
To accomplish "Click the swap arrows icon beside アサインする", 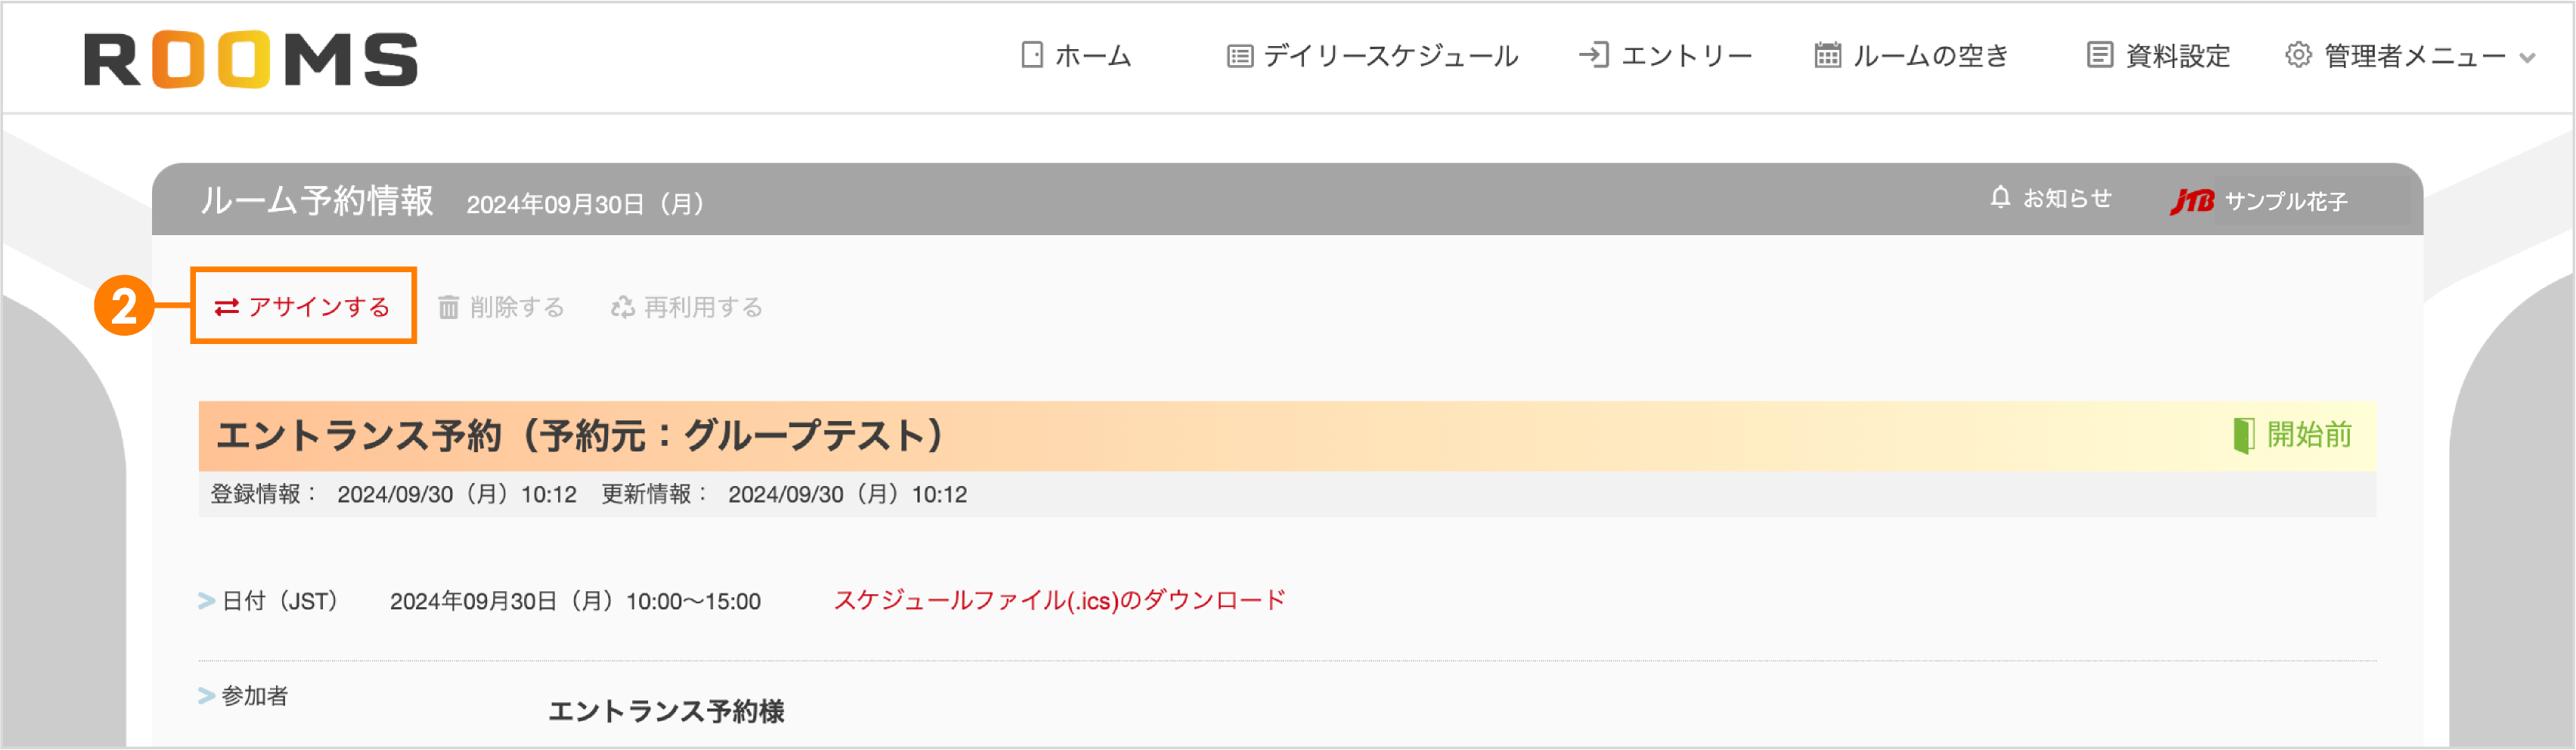I will point(228,308).
